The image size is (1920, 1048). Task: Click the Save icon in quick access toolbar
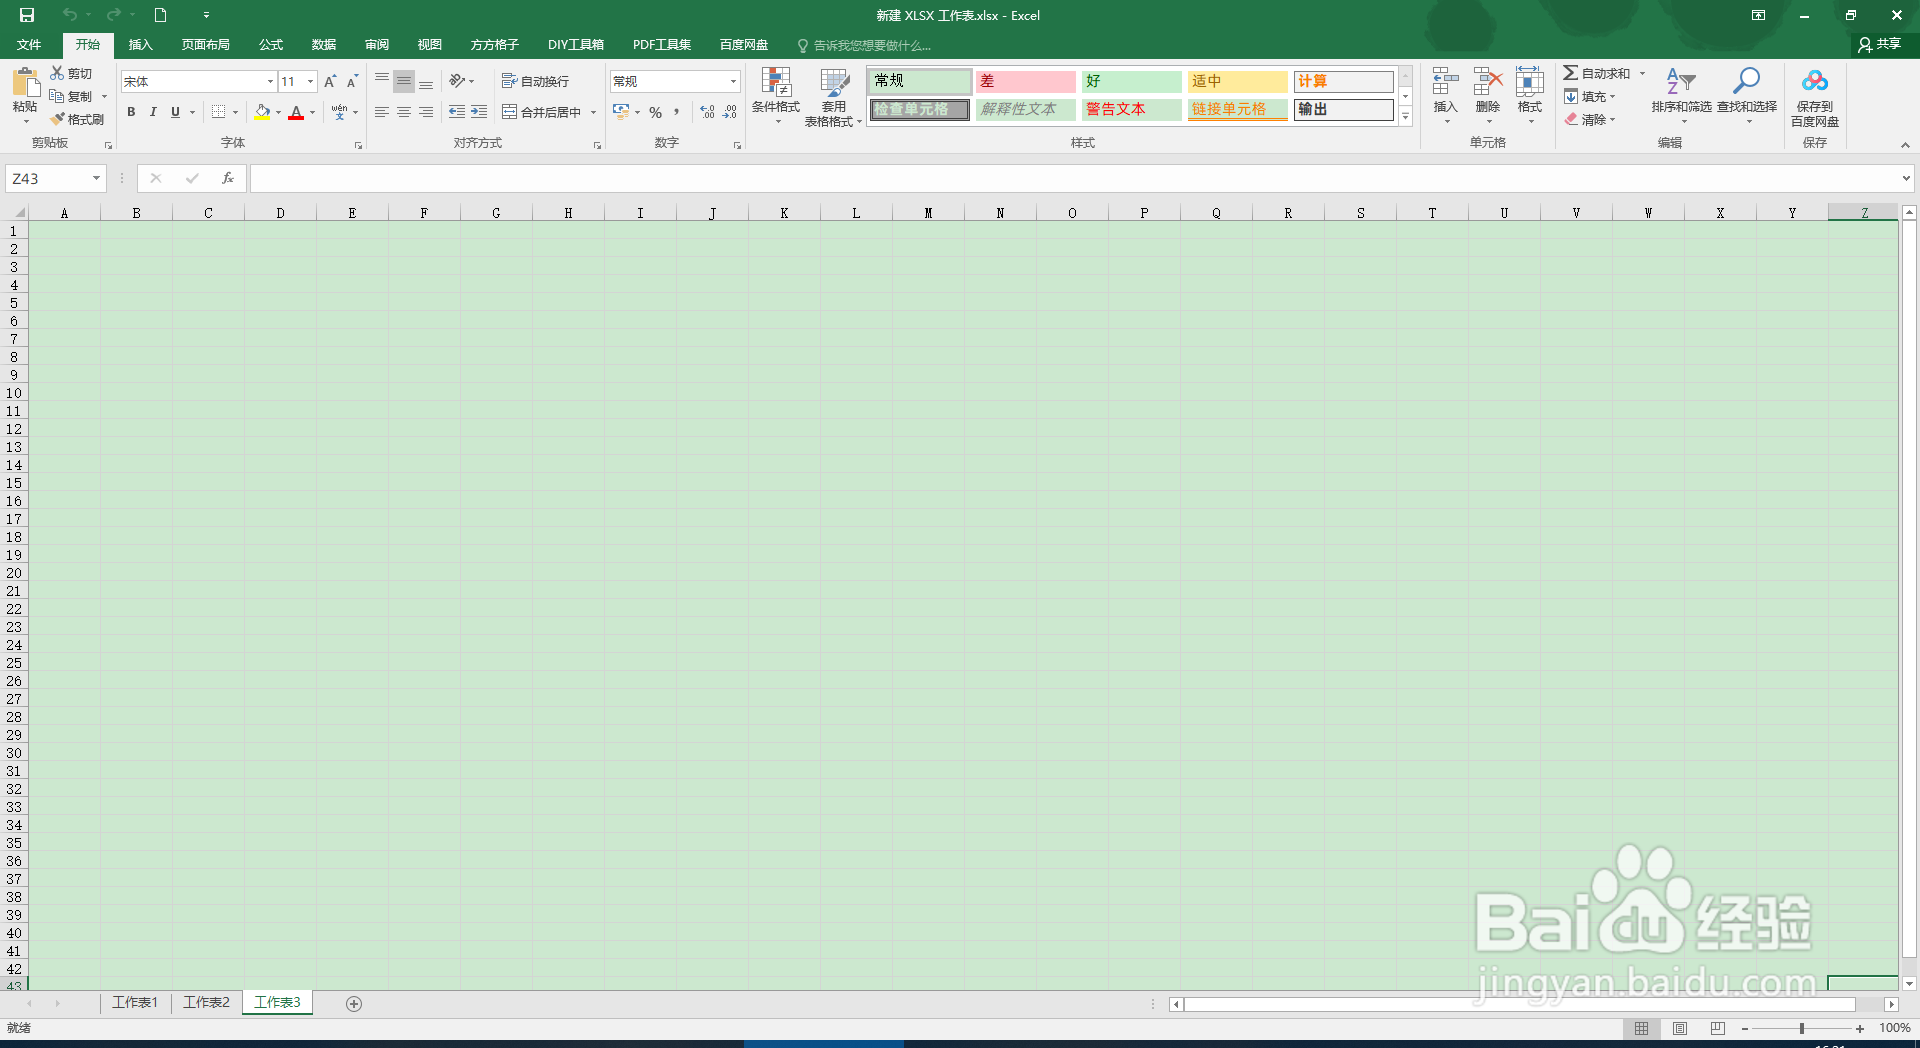(x=27, y=15)
